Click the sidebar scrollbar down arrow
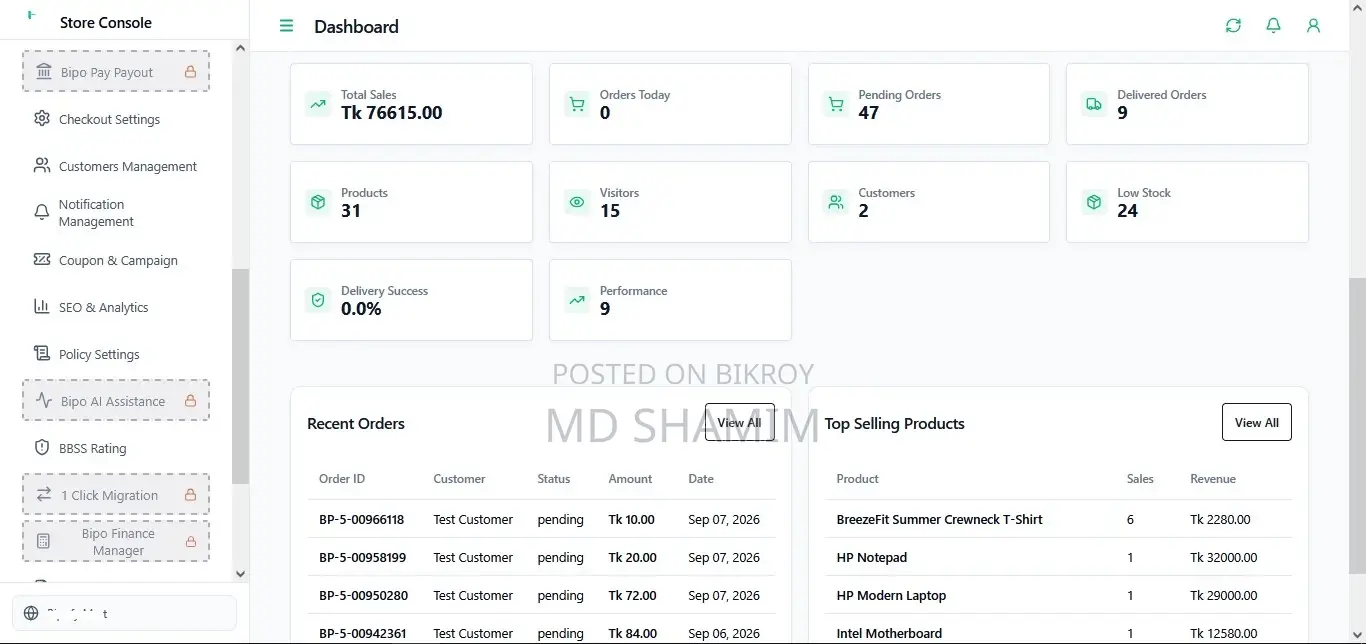This screenshot has height=644, width=1366. coord(240,574)
